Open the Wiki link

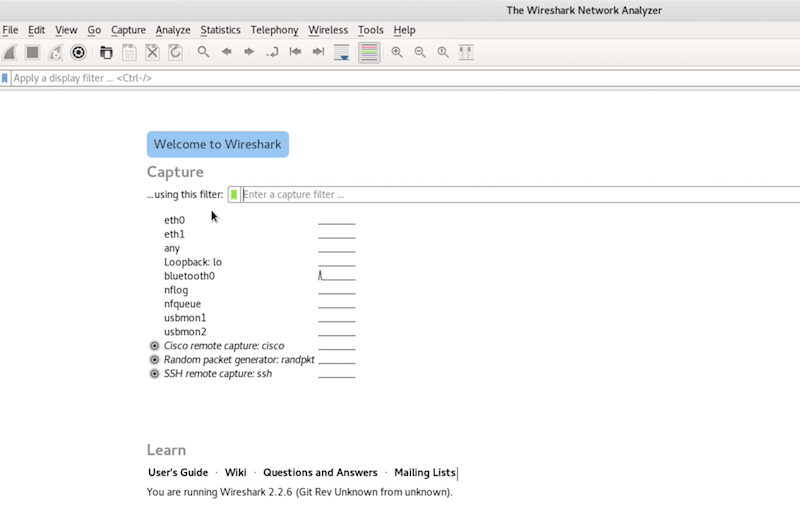(235, 473)
